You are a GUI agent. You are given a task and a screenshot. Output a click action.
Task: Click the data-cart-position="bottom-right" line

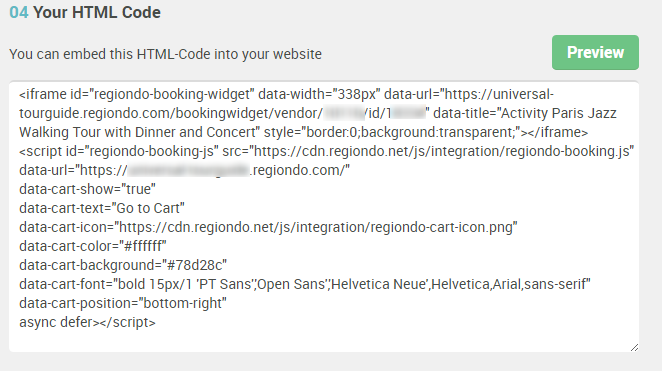[x=123, y=303]
